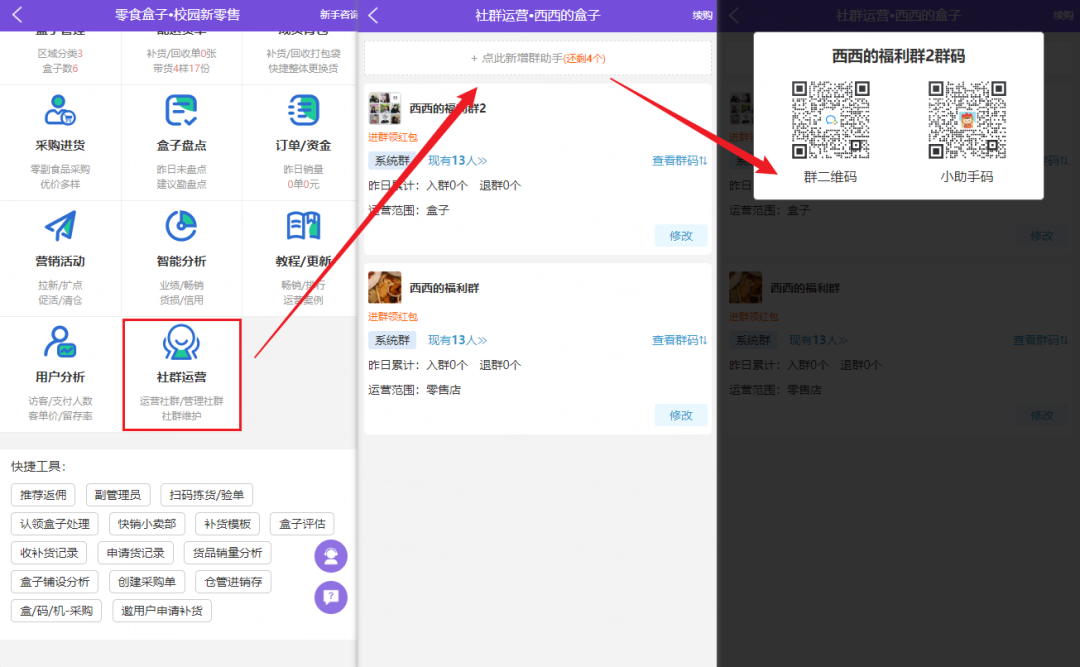
Task: Select 货品销量分析 quick tool
Action: [228, 553]
